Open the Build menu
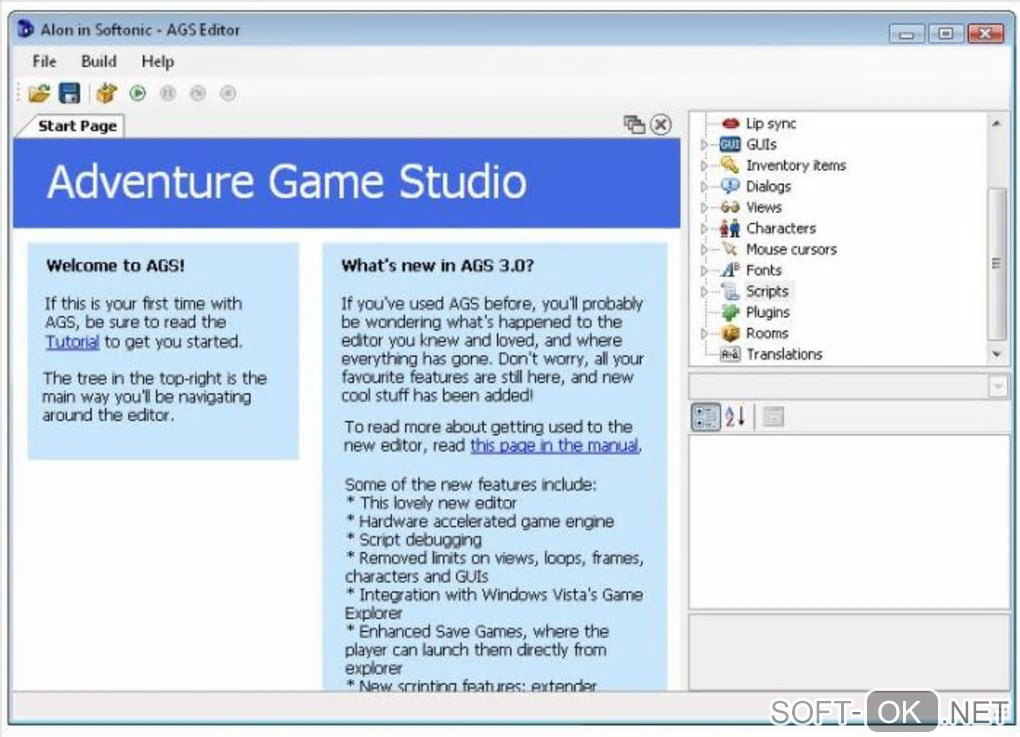Screen dimensions: 1020x737 pos(99,61)
